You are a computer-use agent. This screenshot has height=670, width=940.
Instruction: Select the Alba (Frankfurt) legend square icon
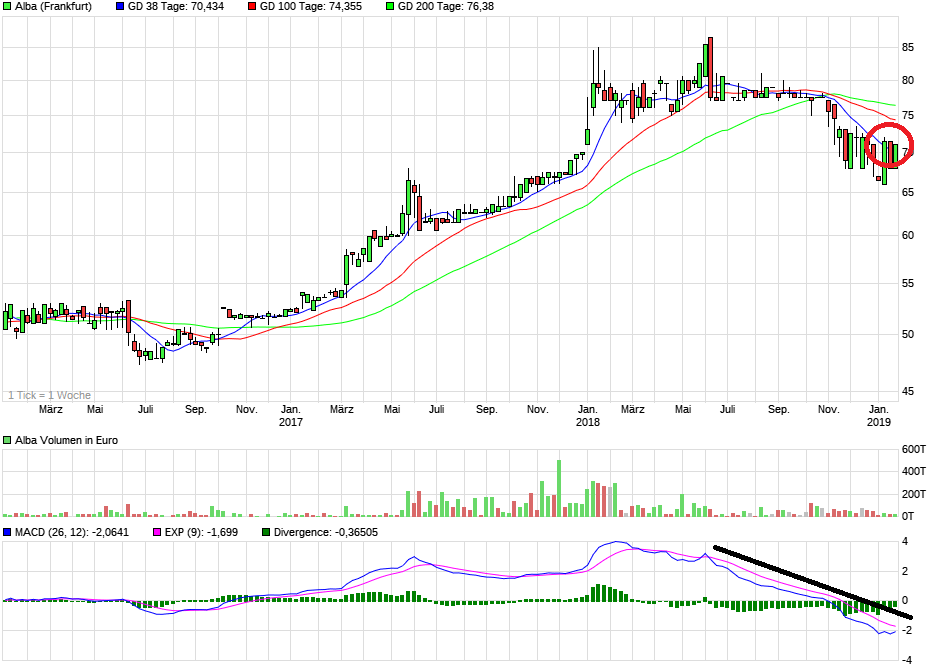click(x=8, y=8)
